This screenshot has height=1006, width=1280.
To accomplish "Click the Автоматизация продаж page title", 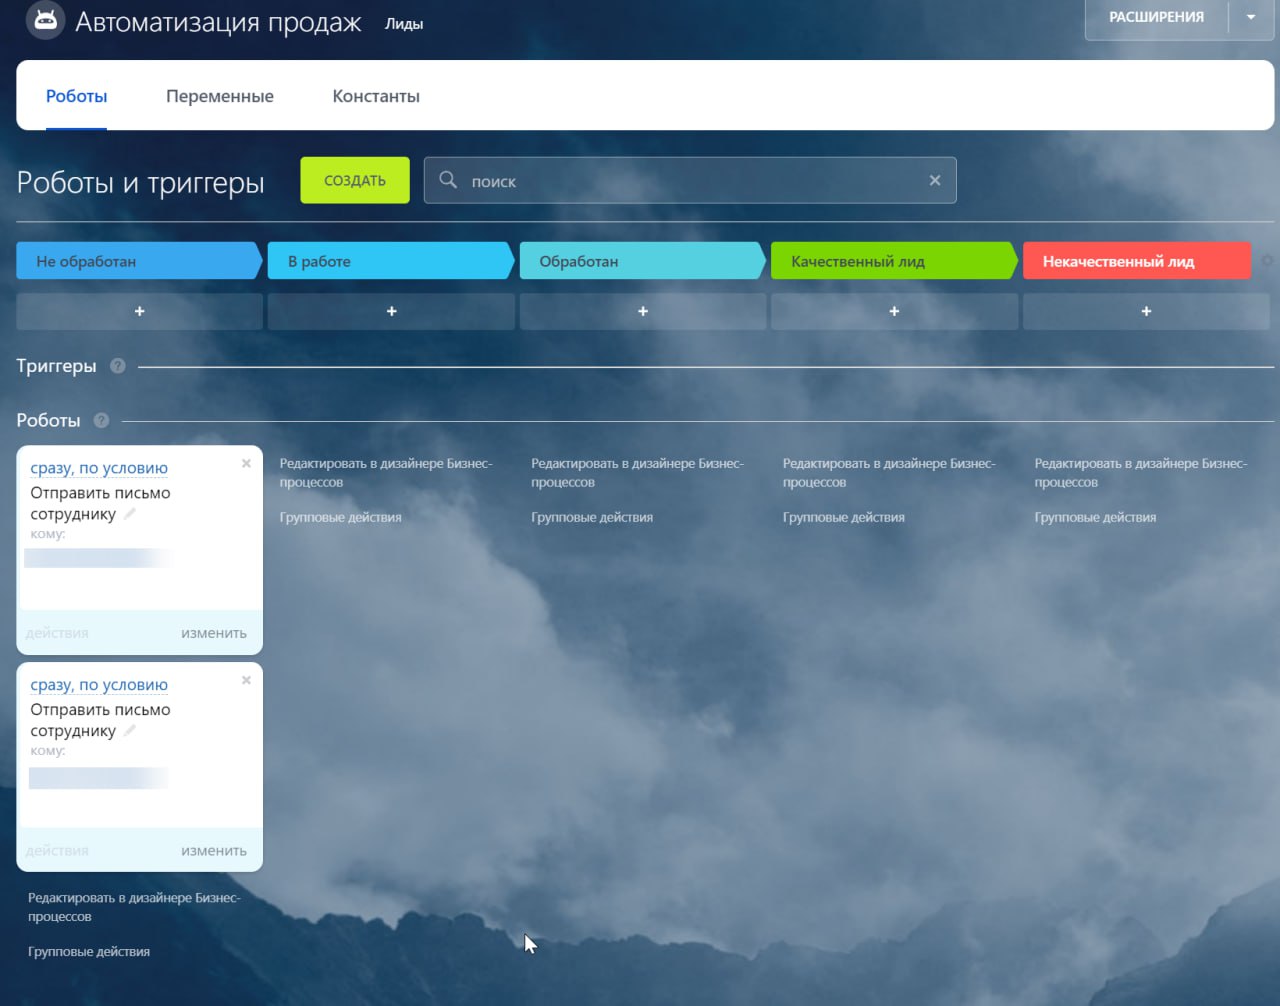I will point(218,22).
